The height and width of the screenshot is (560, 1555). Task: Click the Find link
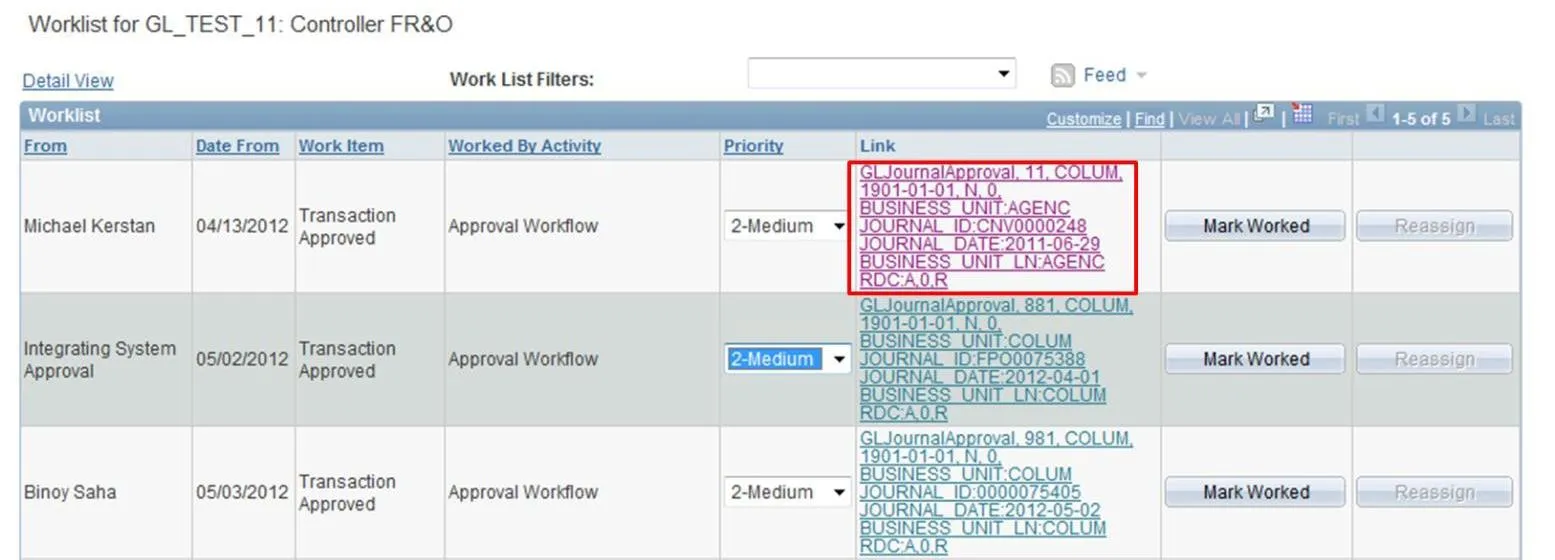tap(1149, 119)
